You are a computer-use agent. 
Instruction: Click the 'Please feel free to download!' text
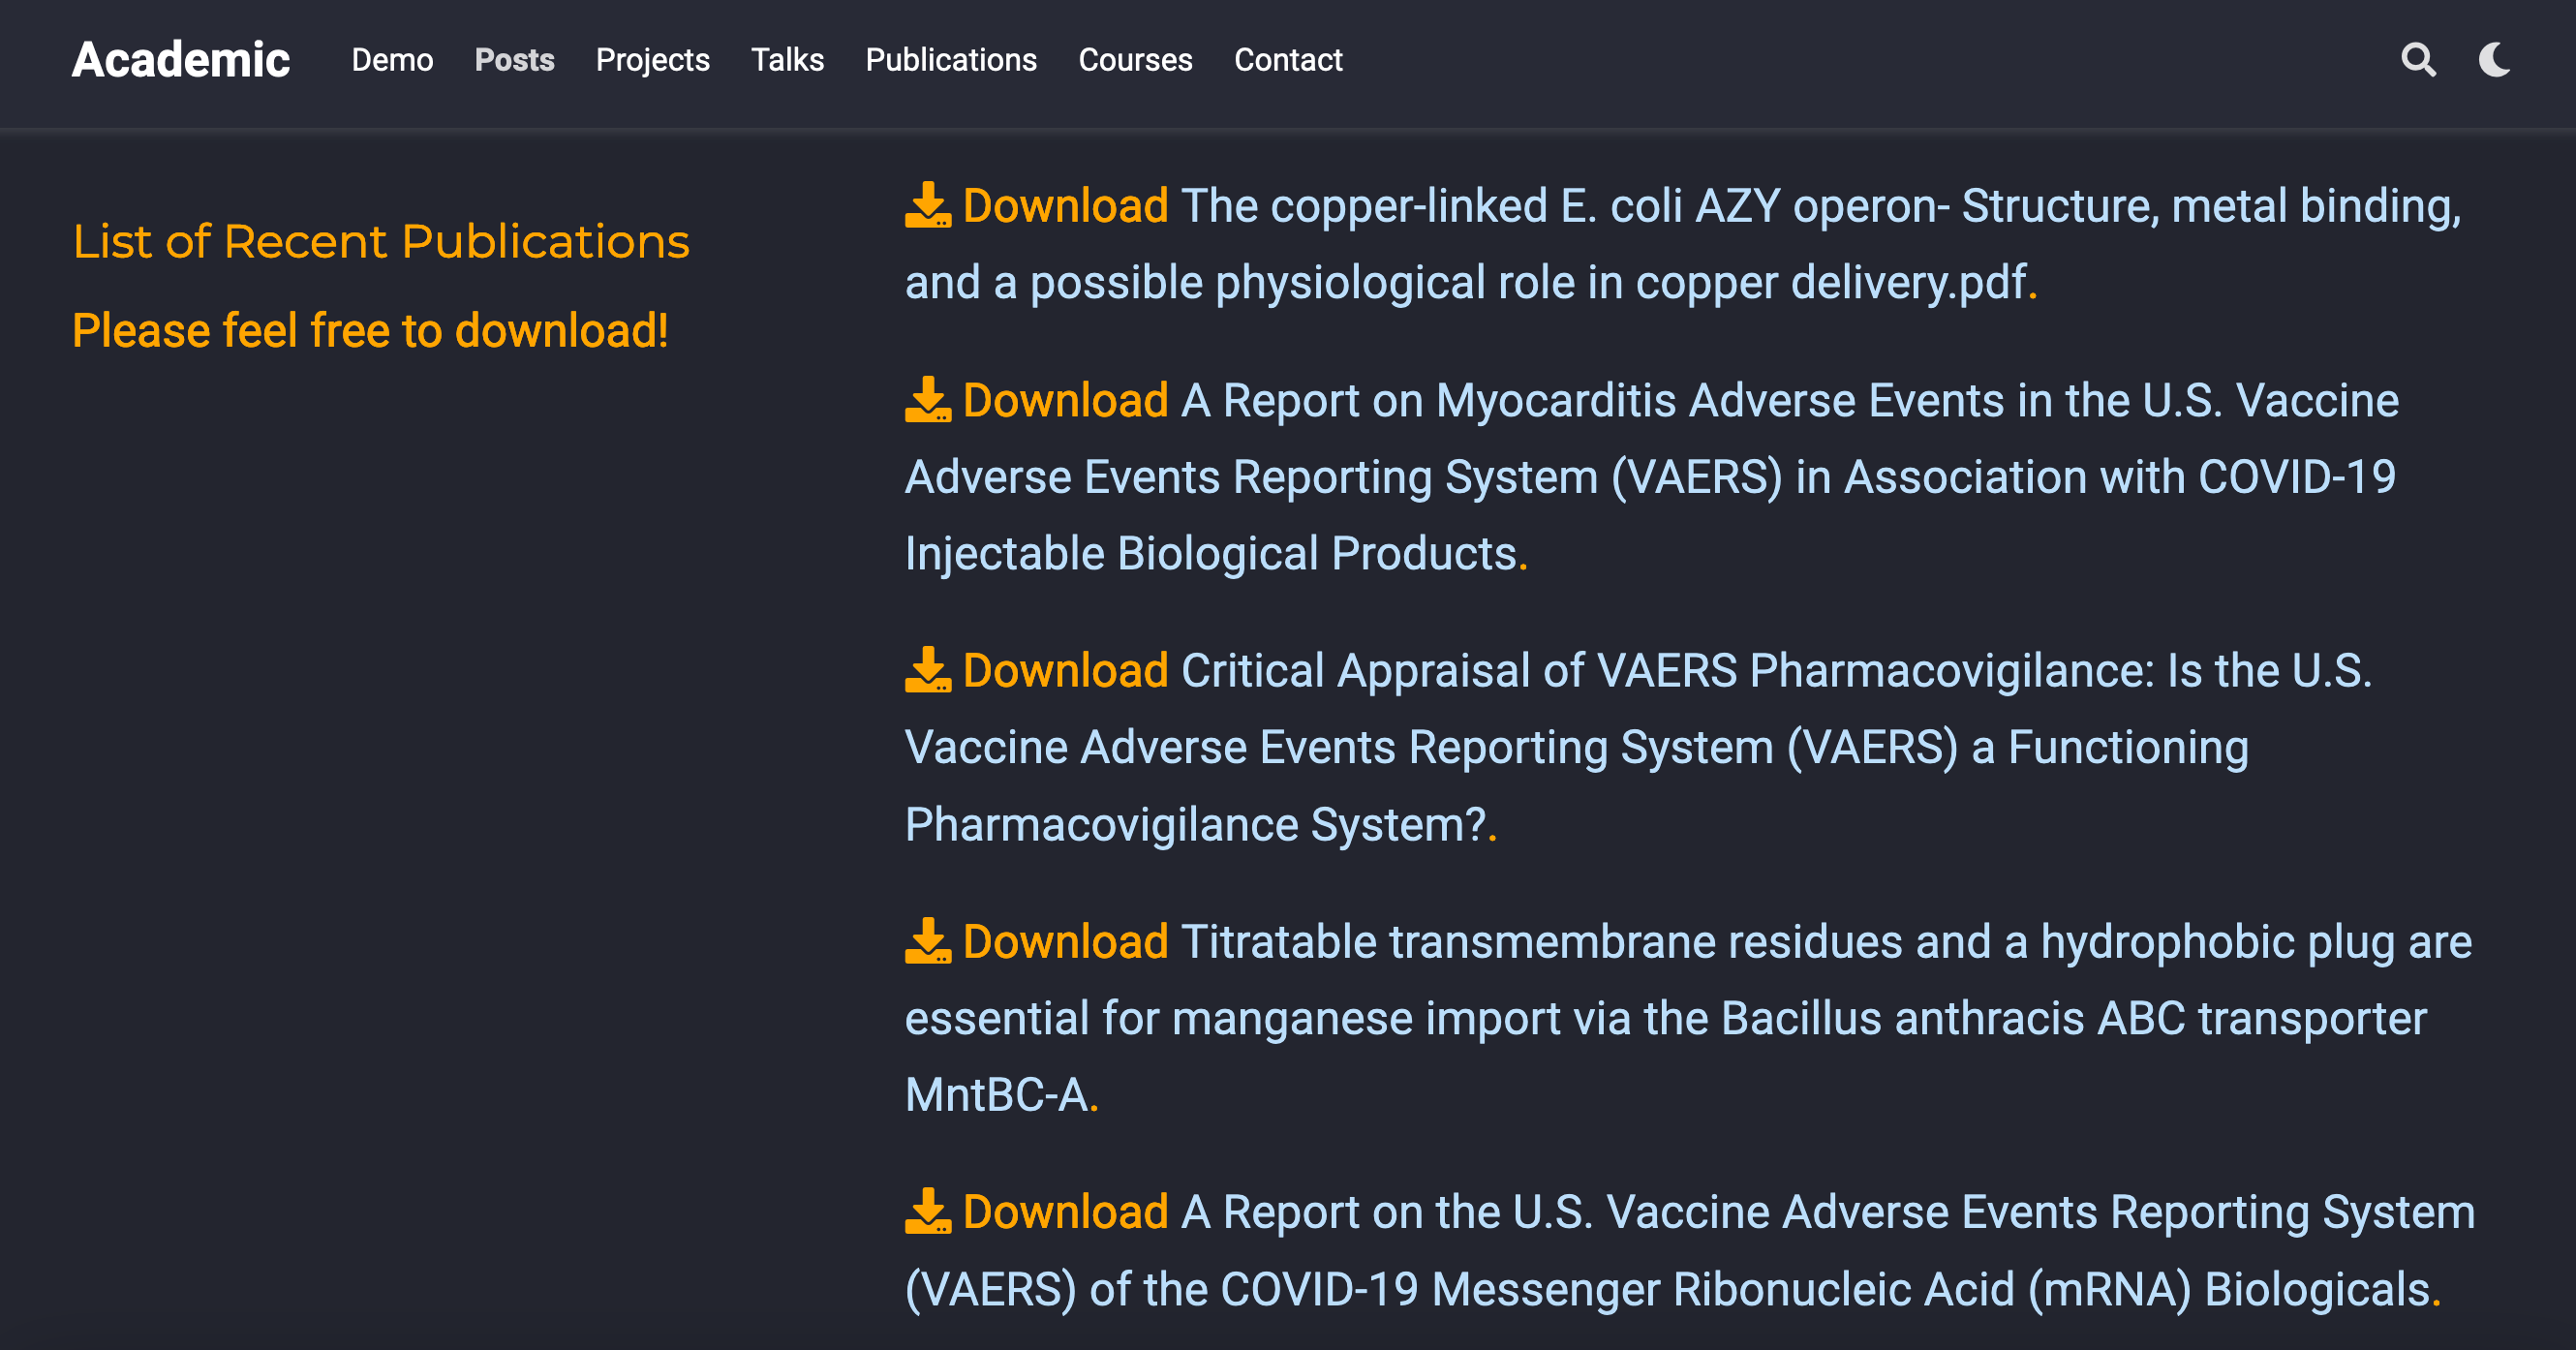pyautogui.click(x=370, y=331)
